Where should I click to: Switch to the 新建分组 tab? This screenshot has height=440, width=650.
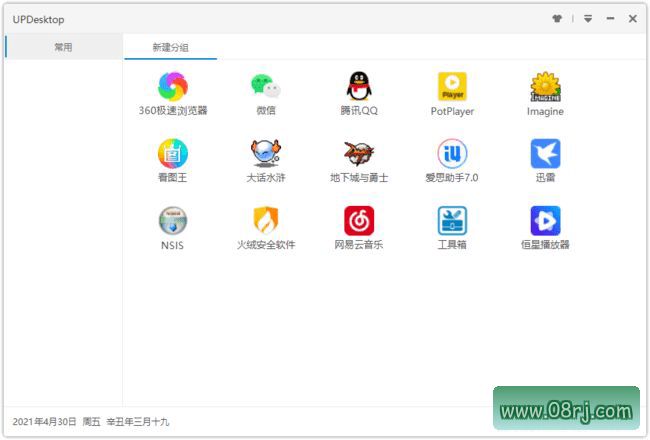170,47
